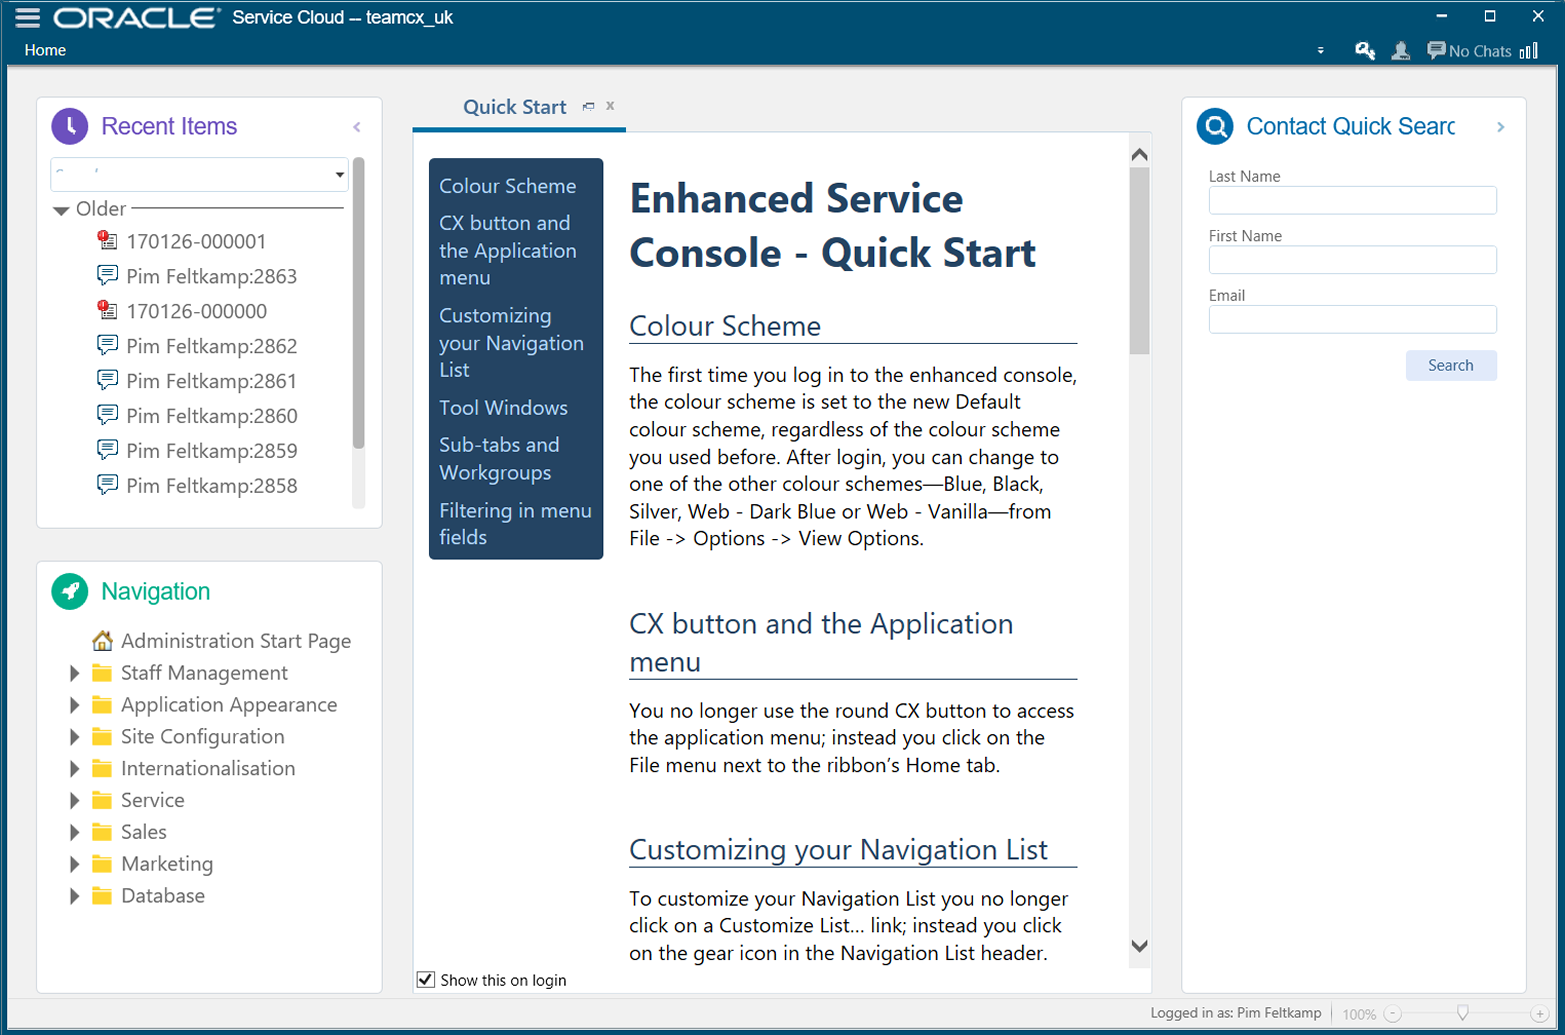Viewport: 1565px width, 1035px height.
Task: Click the 100% zoom level text
Action: pyautogui.click(x=1359, y=1014)
